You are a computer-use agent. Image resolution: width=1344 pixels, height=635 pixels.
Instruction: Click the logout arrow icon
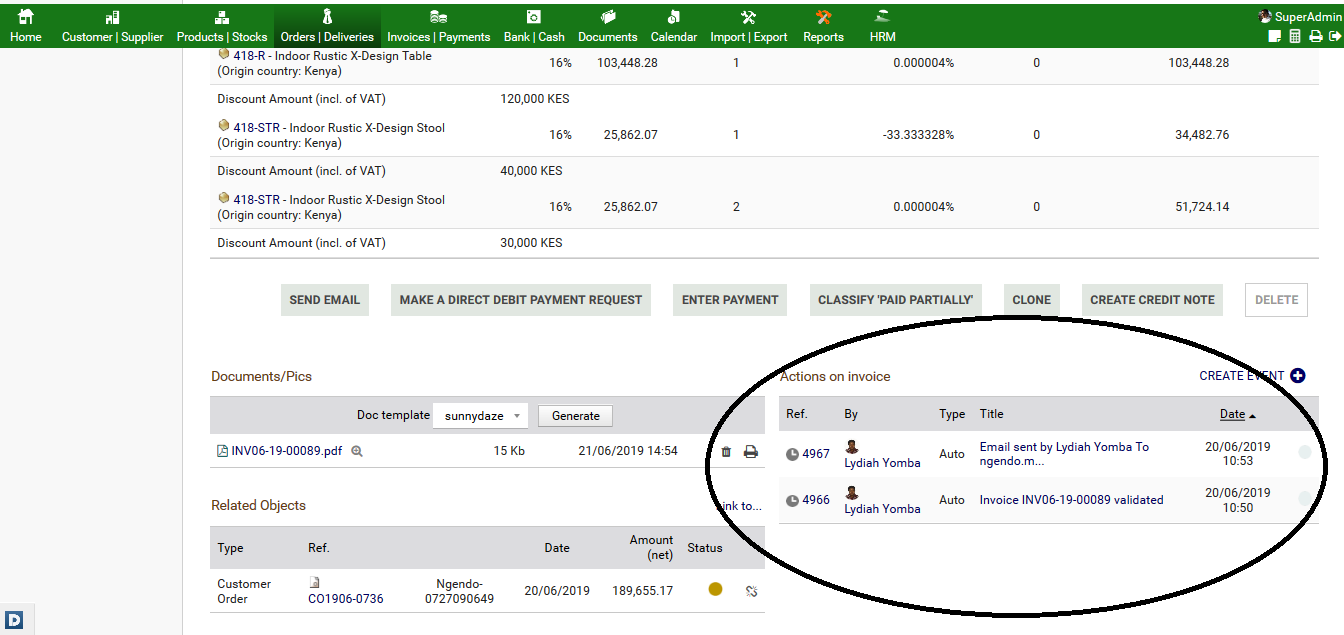point(1334,36)
